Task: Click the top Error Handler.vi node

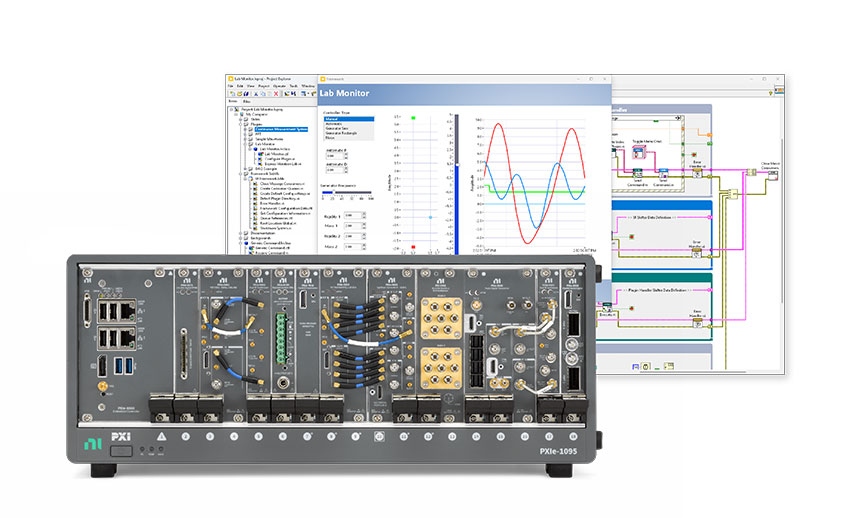Action: coord(697,172)
